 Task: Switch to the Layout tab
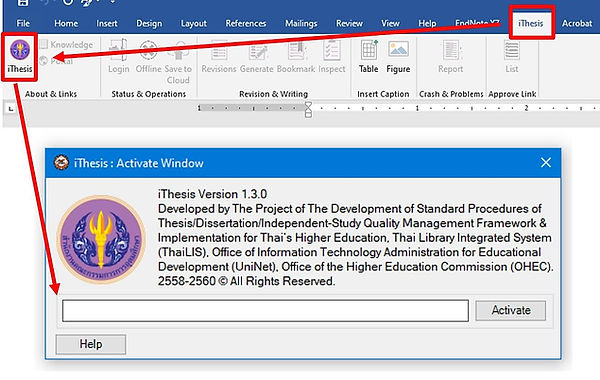click(194, 23)
